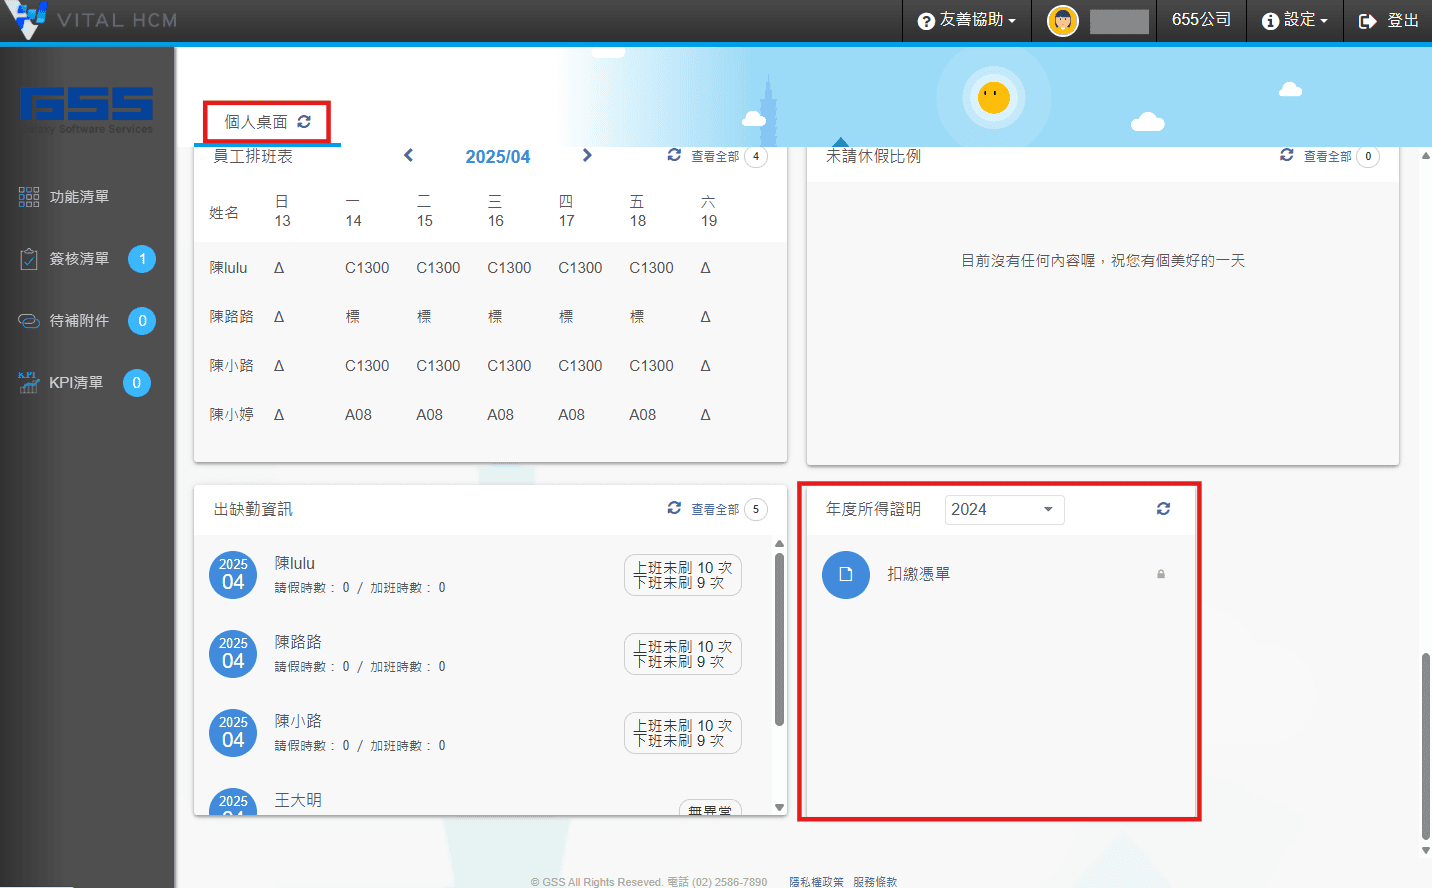This screenshot has height=888, width=1432.
Task: Click the lock icon beside 扣繳憑單
Action: click(1161, 575)
